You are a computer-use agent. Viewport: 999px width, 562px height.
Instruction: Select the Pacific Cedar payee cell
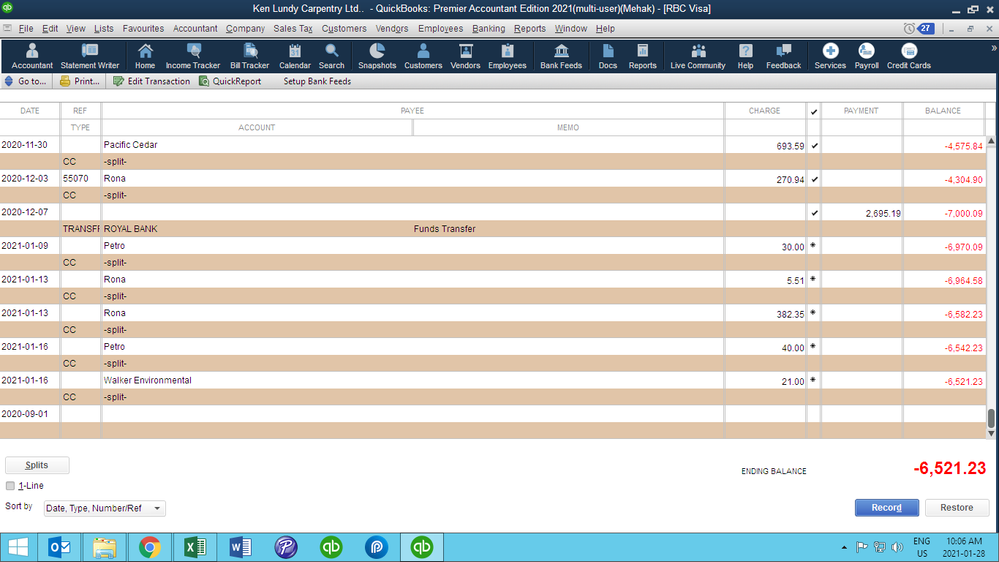tap(412, 145)
